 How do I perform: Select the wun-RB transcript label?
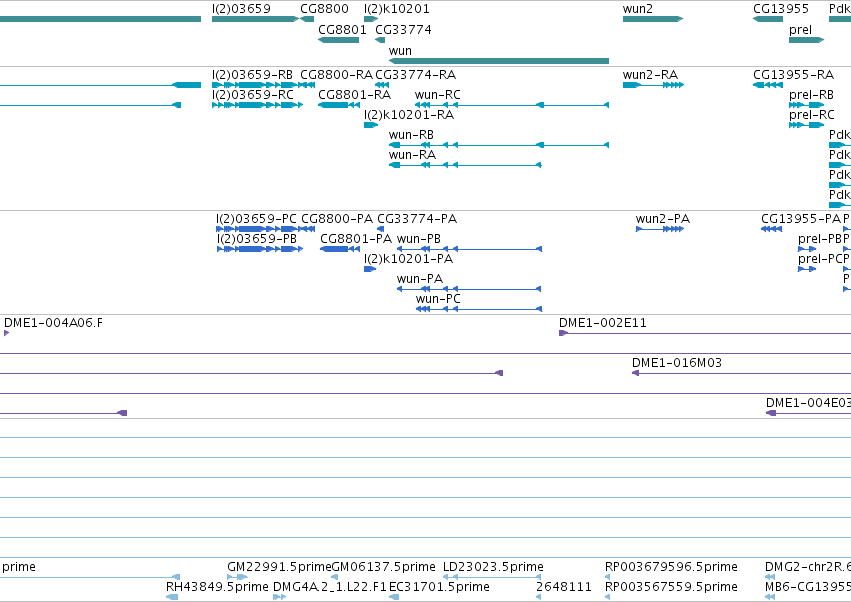(411, 135)
